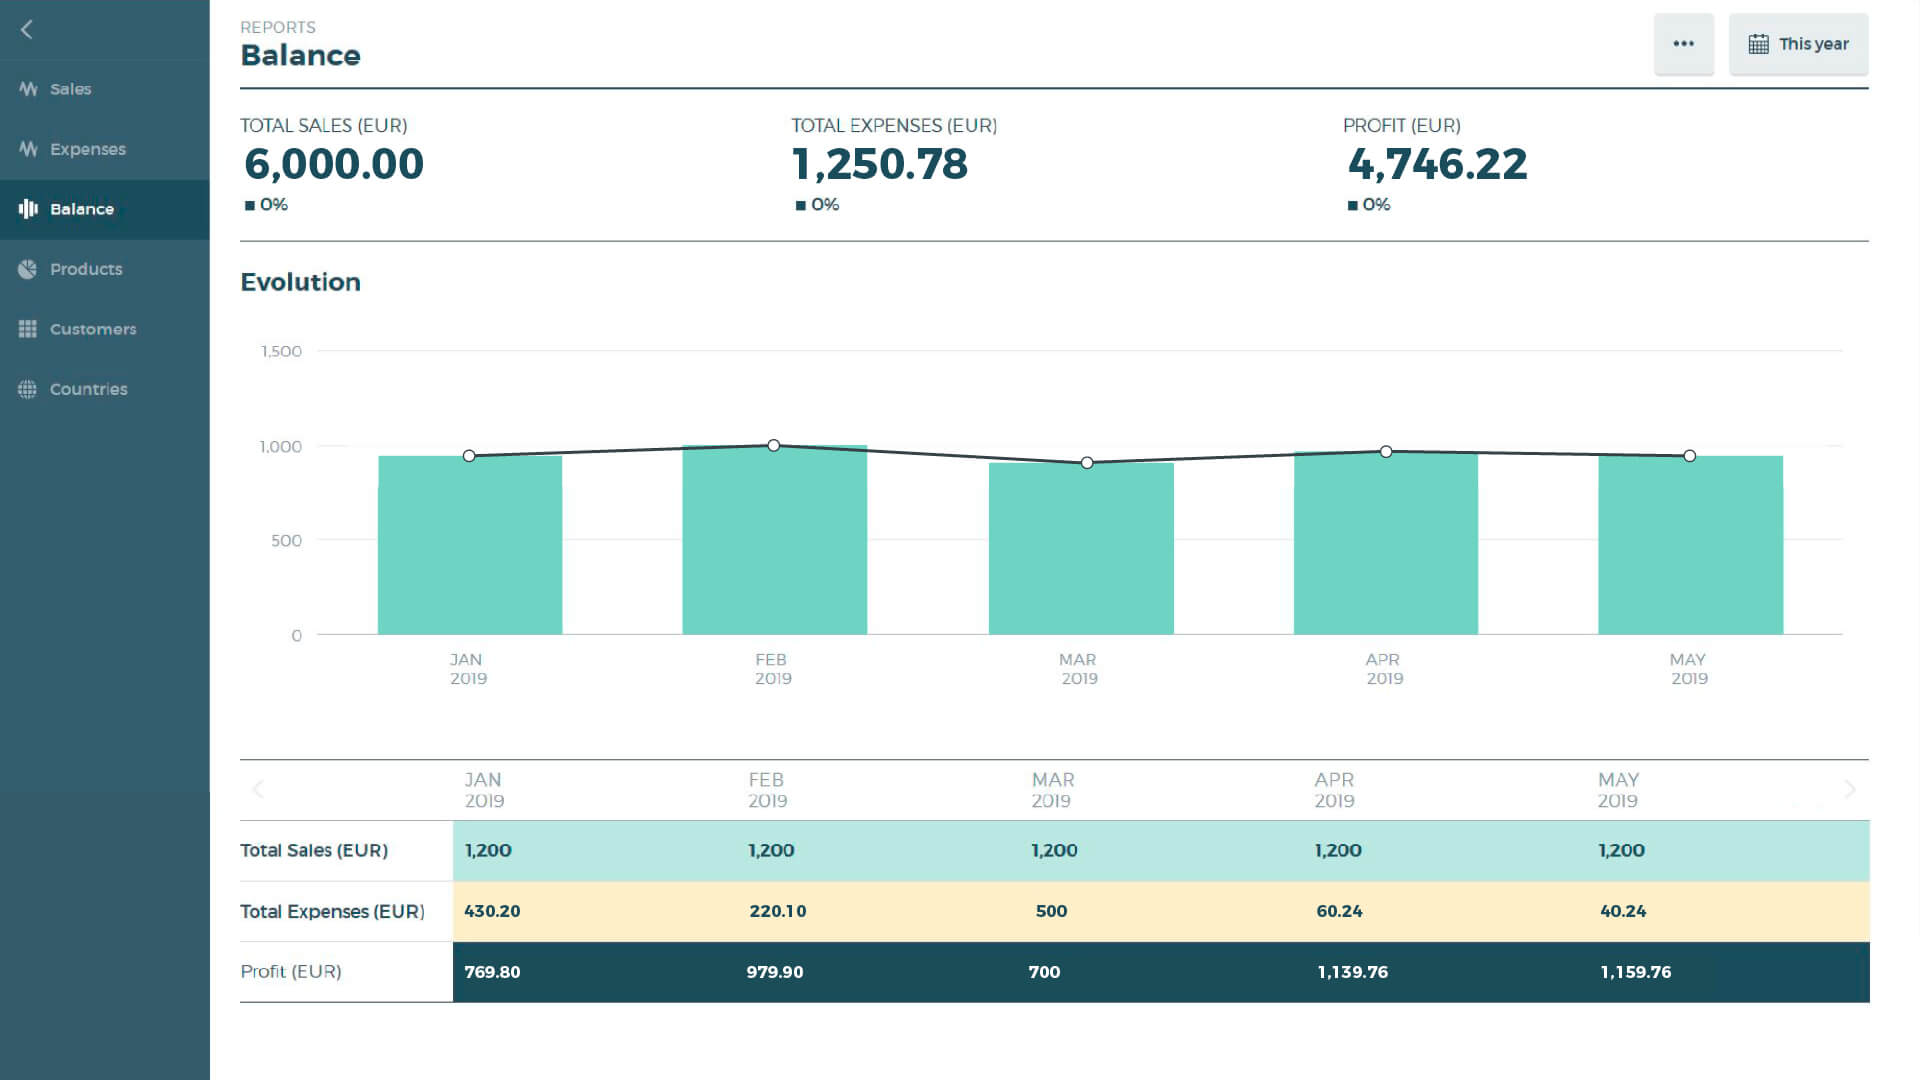Click the 0% change under Total Sales
Viewport: 1920px width, 1080px height.
(267, 204)
